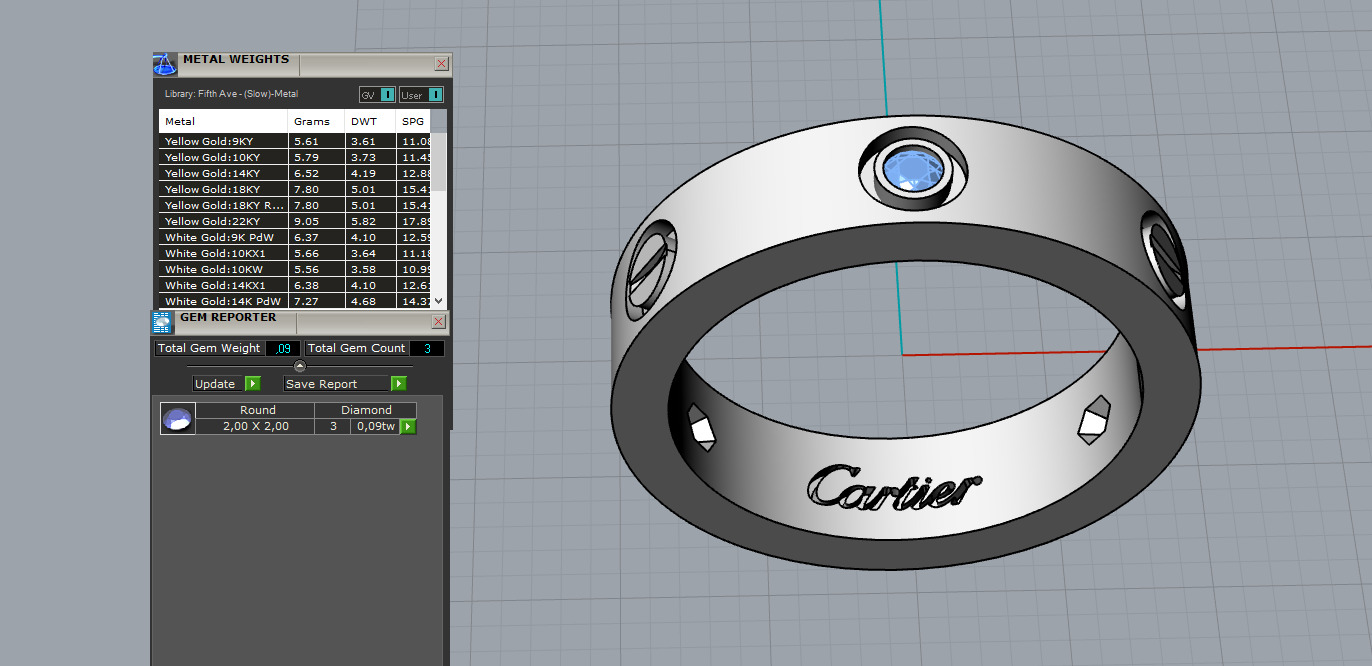
Task: Sort by the Grams column header
Action: [316, 121]
